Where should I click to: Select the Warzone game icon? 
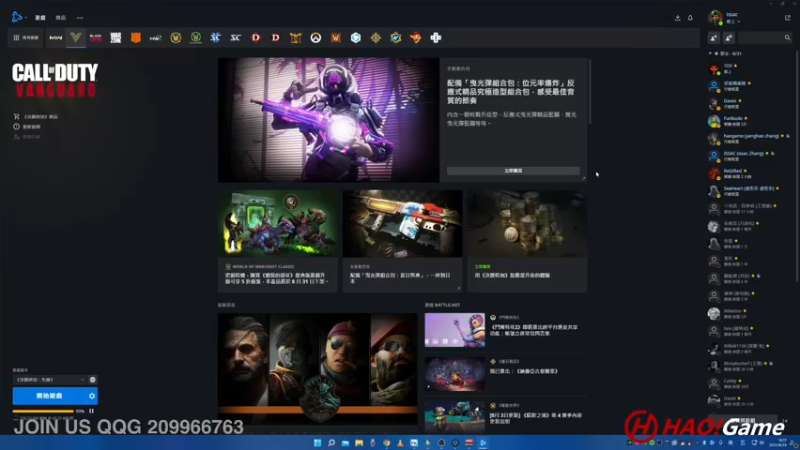pyautogui.click(x=116, y=38)
